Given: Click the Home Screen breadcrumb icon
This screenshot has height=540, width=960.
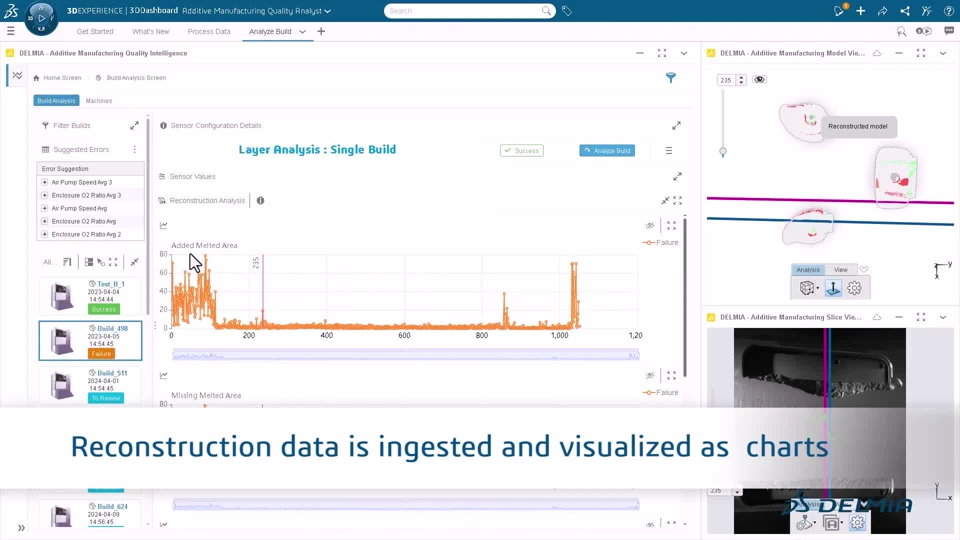Looking at the screenshot, I should [x=36, y=78].
